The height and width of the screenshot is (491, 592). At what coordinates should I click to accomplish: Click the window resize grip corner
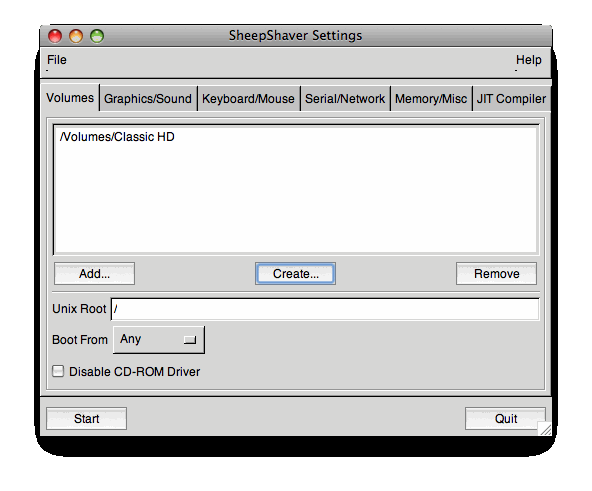[x=545, y=429]
